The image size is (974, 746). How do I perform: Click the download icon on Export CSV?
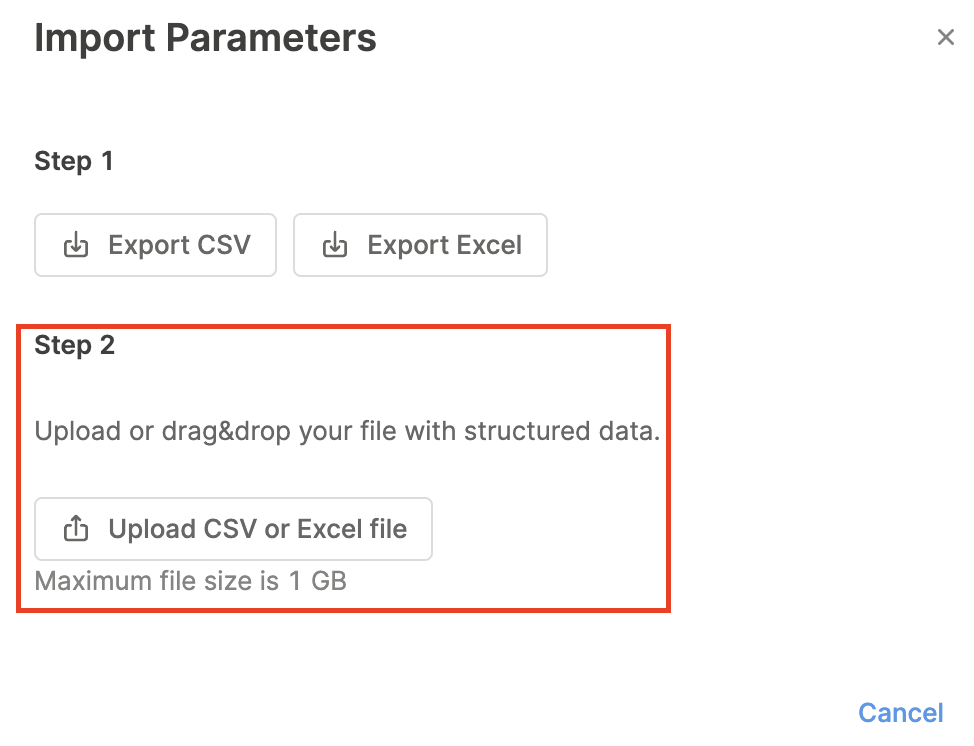[77, 245]
